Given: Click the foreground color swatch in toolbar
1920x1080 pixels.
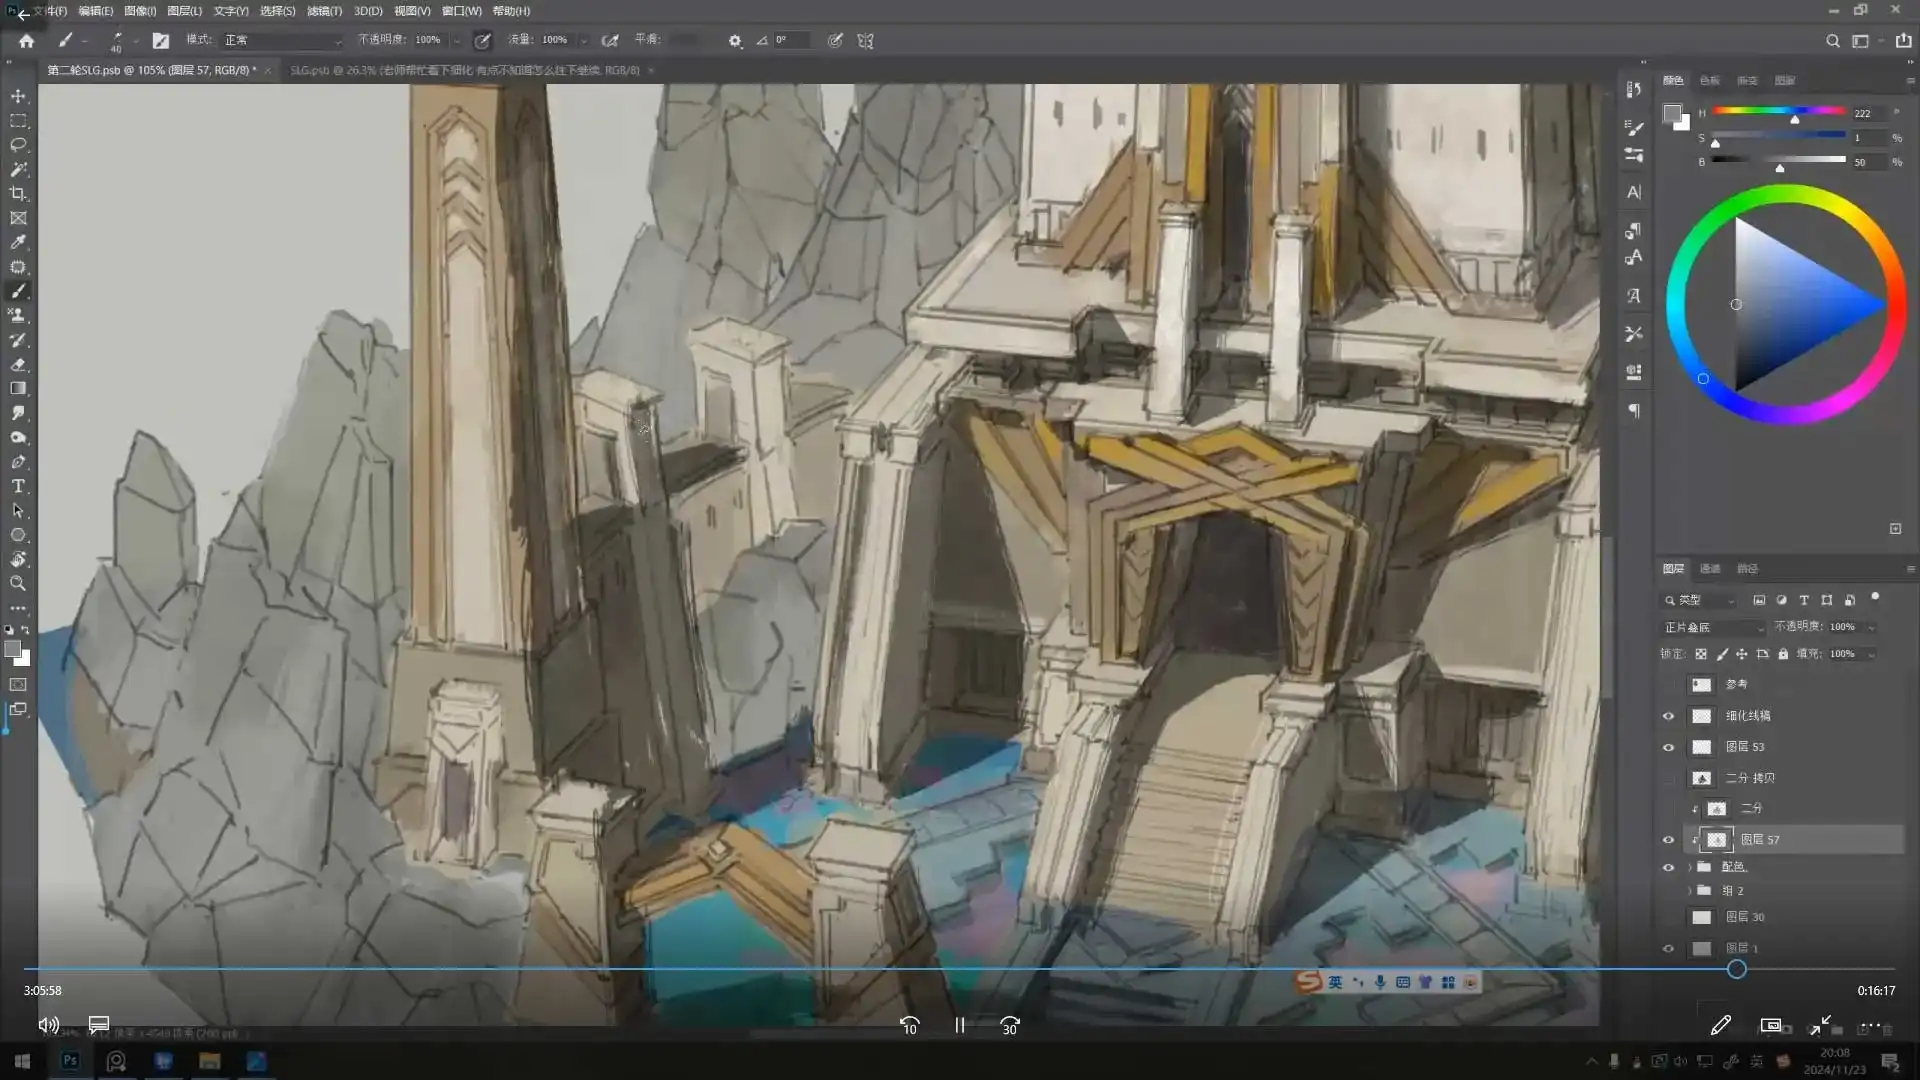Looking at the screenshot, I should click(12, 649).
